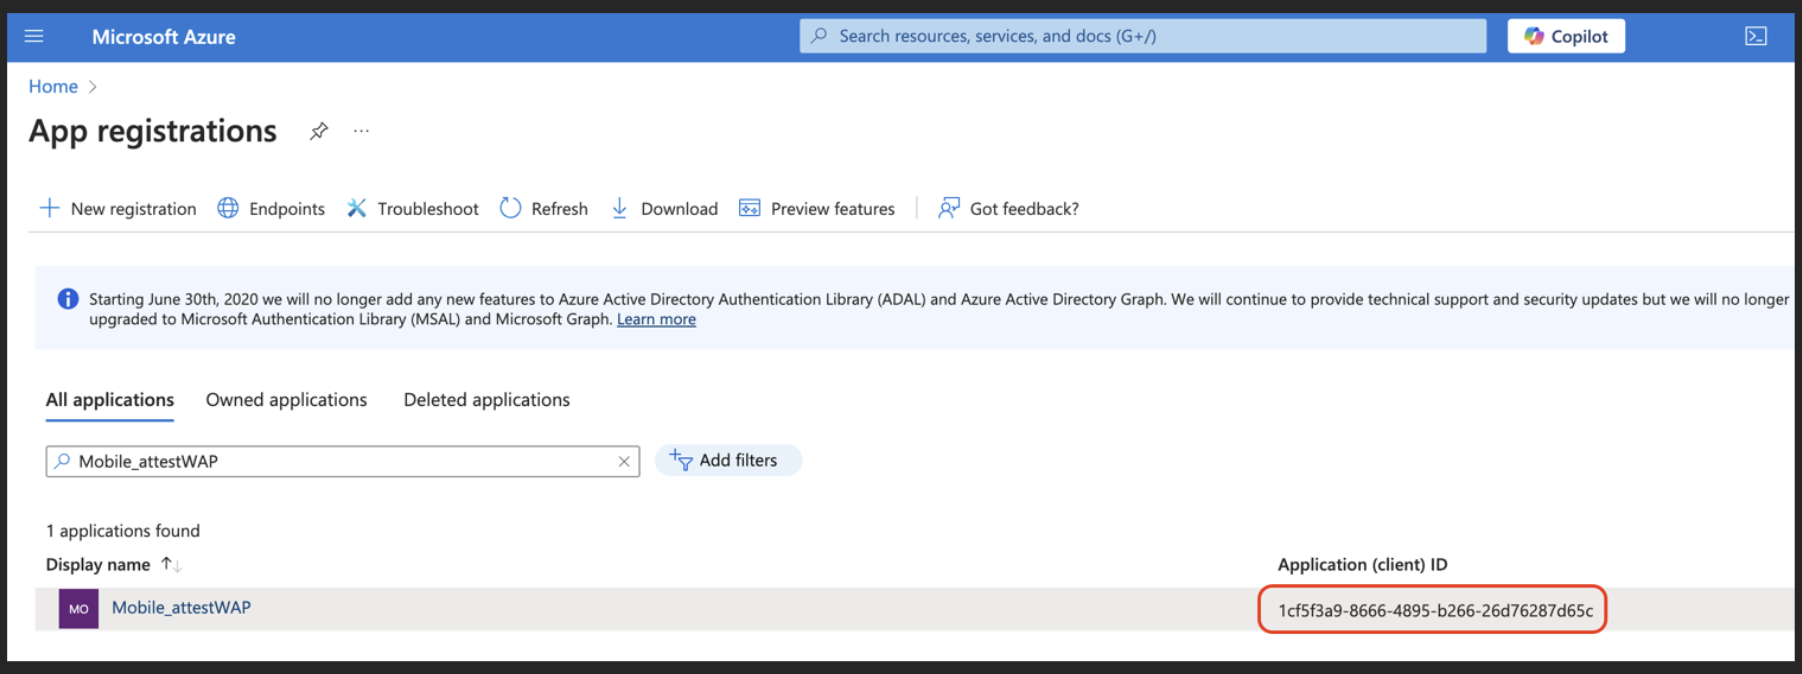Click the Troubleshoot toolbar button

coord(413,208)
